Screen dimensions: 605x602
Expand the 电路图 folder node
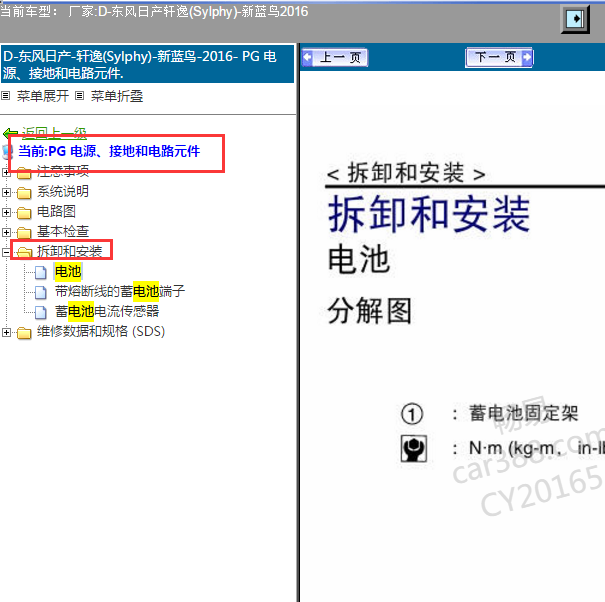click(x=6, y=212)
